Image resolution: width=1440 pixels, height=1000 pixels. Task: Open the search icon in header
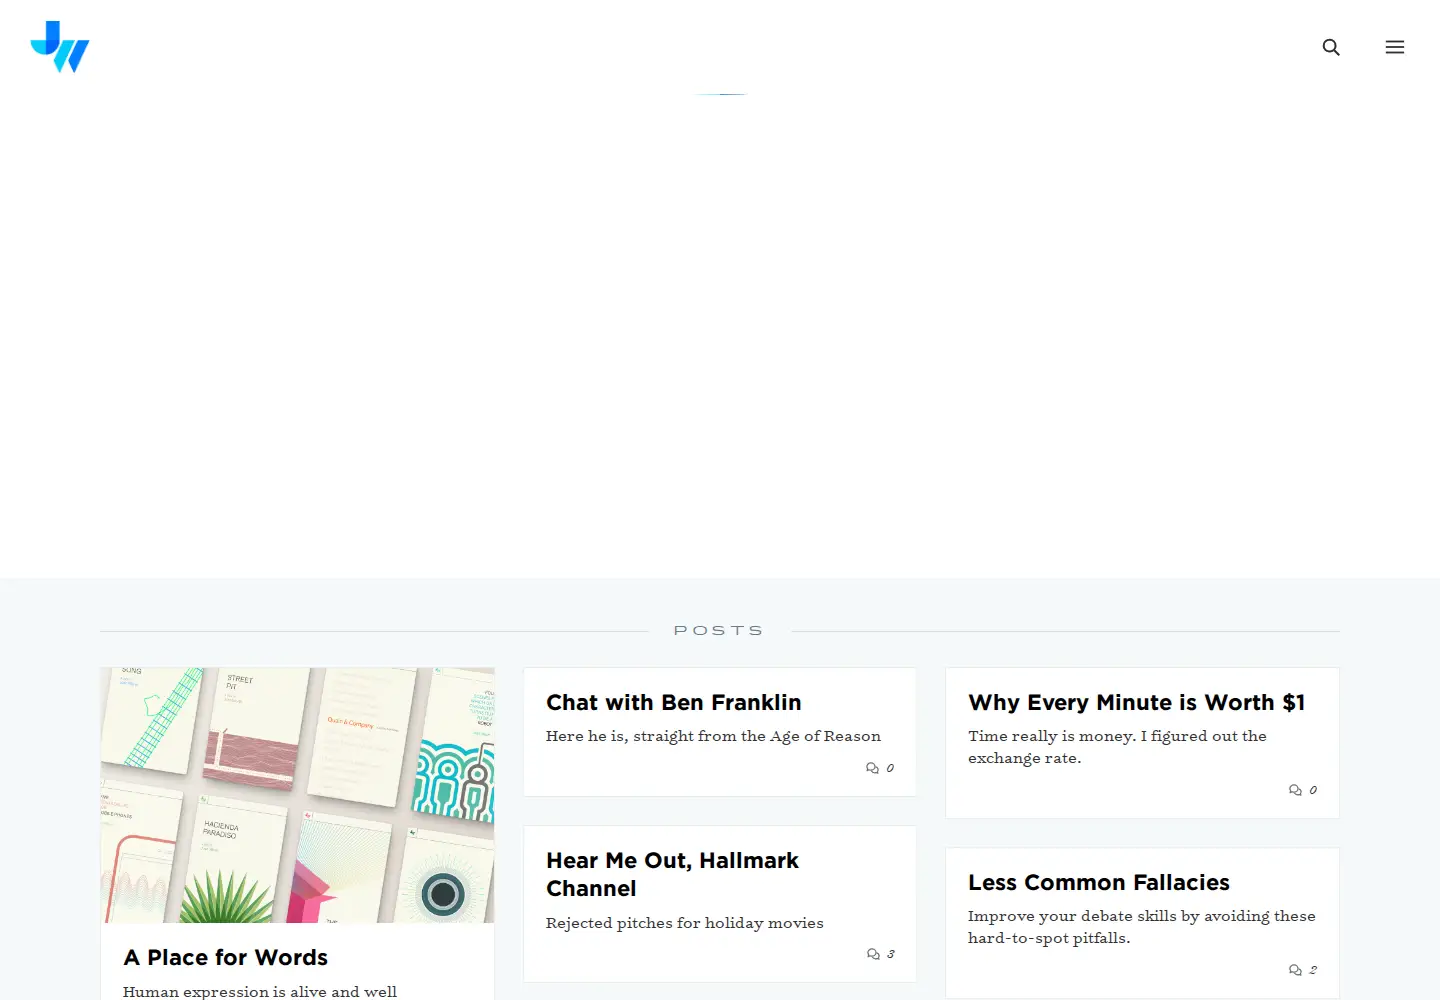1331,47
